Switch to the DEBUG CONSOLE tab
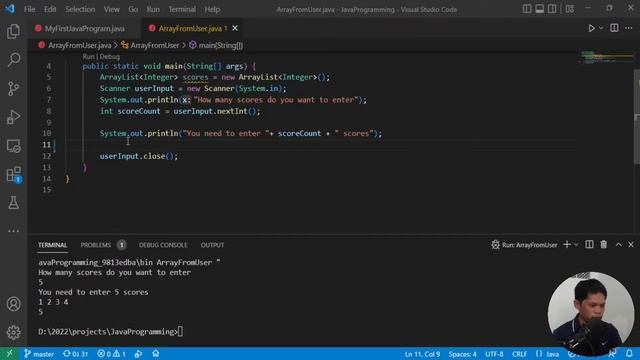 [x=163, y=245]
